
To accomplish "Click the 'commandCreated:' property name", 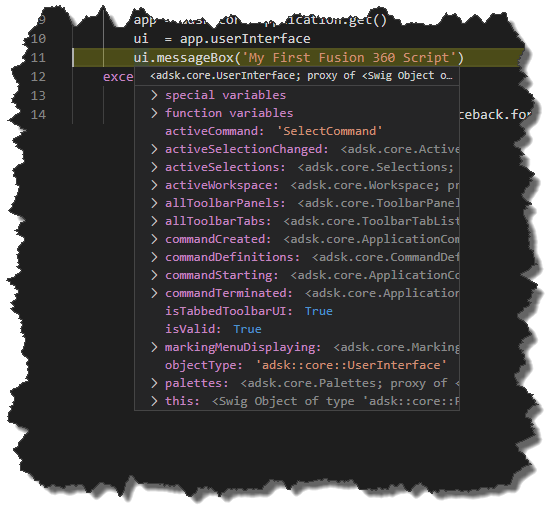I will [218, 239].
